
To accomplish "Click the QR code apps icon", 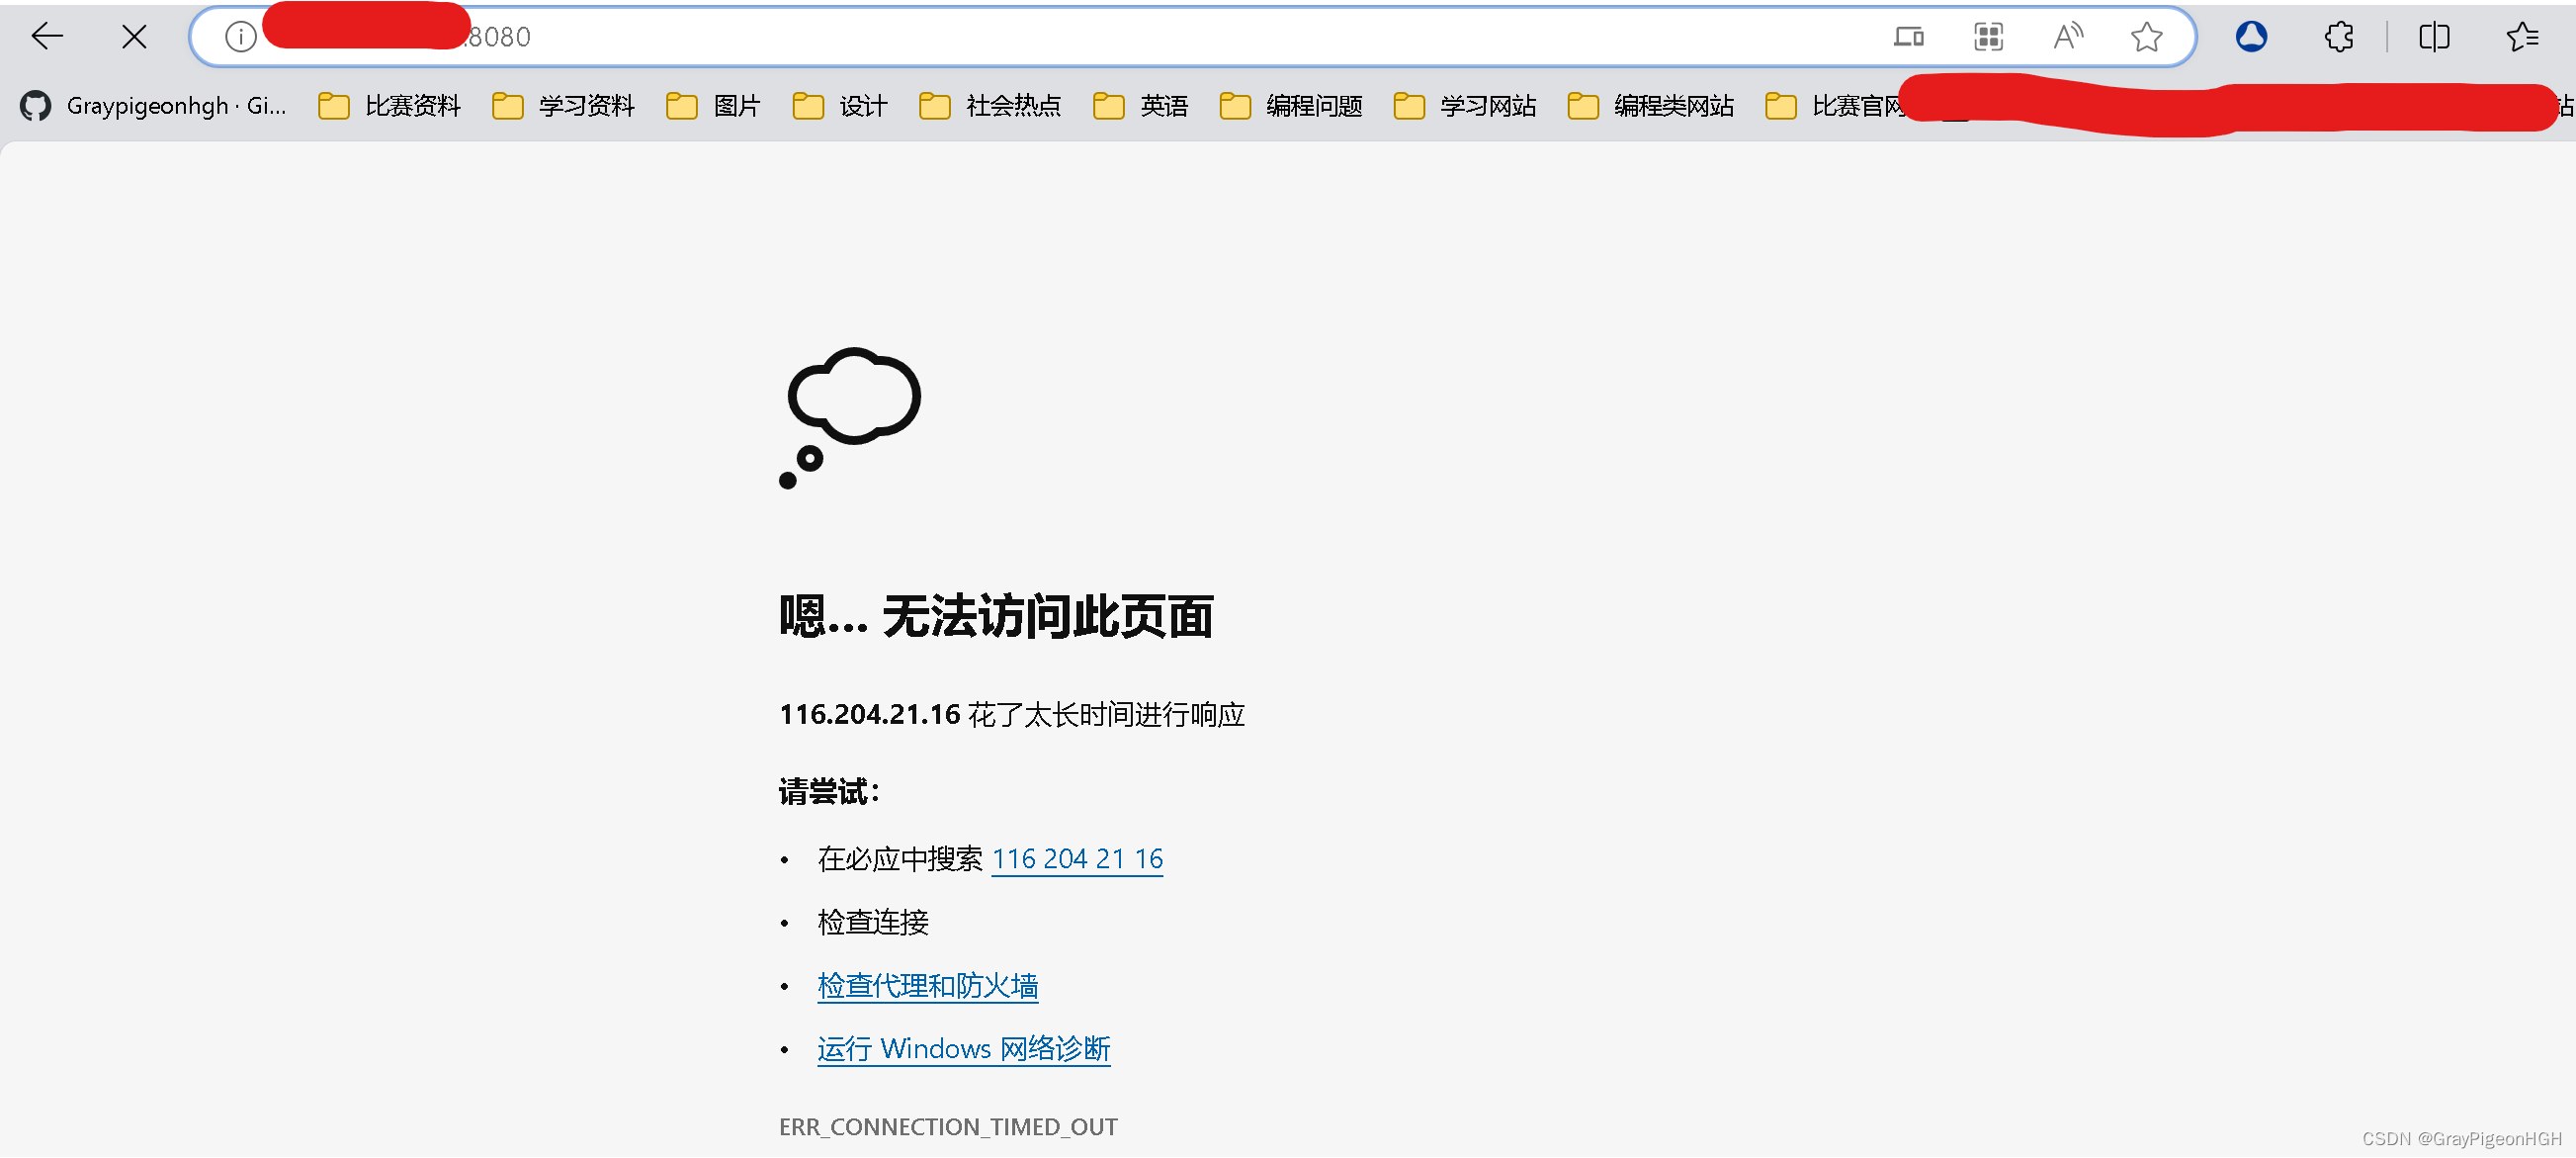I will coord(1988,37).
